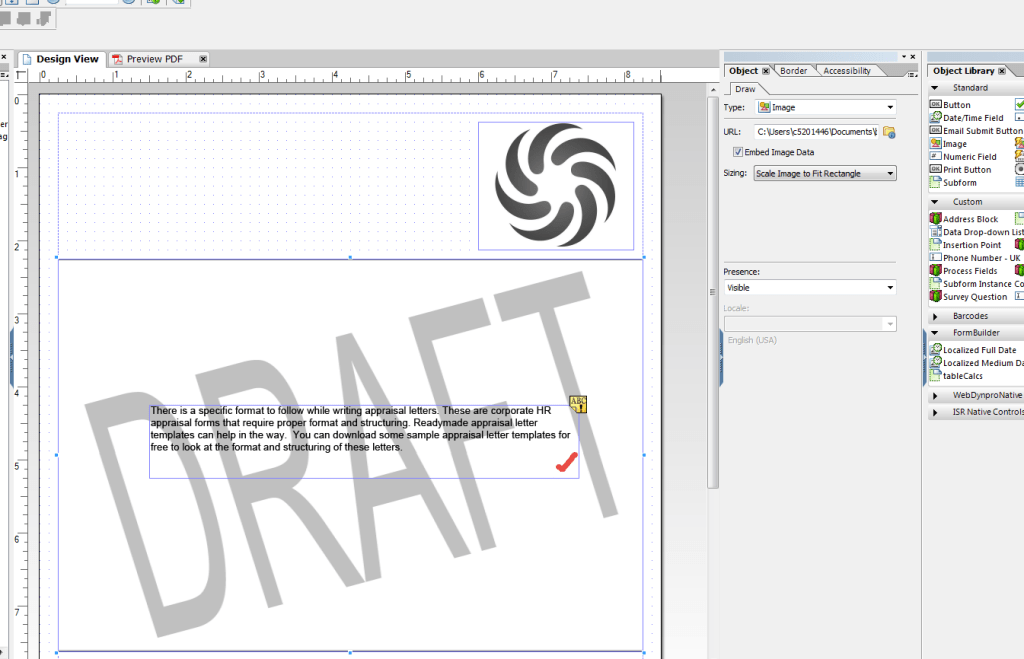Insert a Numeric Field from the Standard library
The height and width of the screenshot is (659, 1024).
(x=968, y=156)
